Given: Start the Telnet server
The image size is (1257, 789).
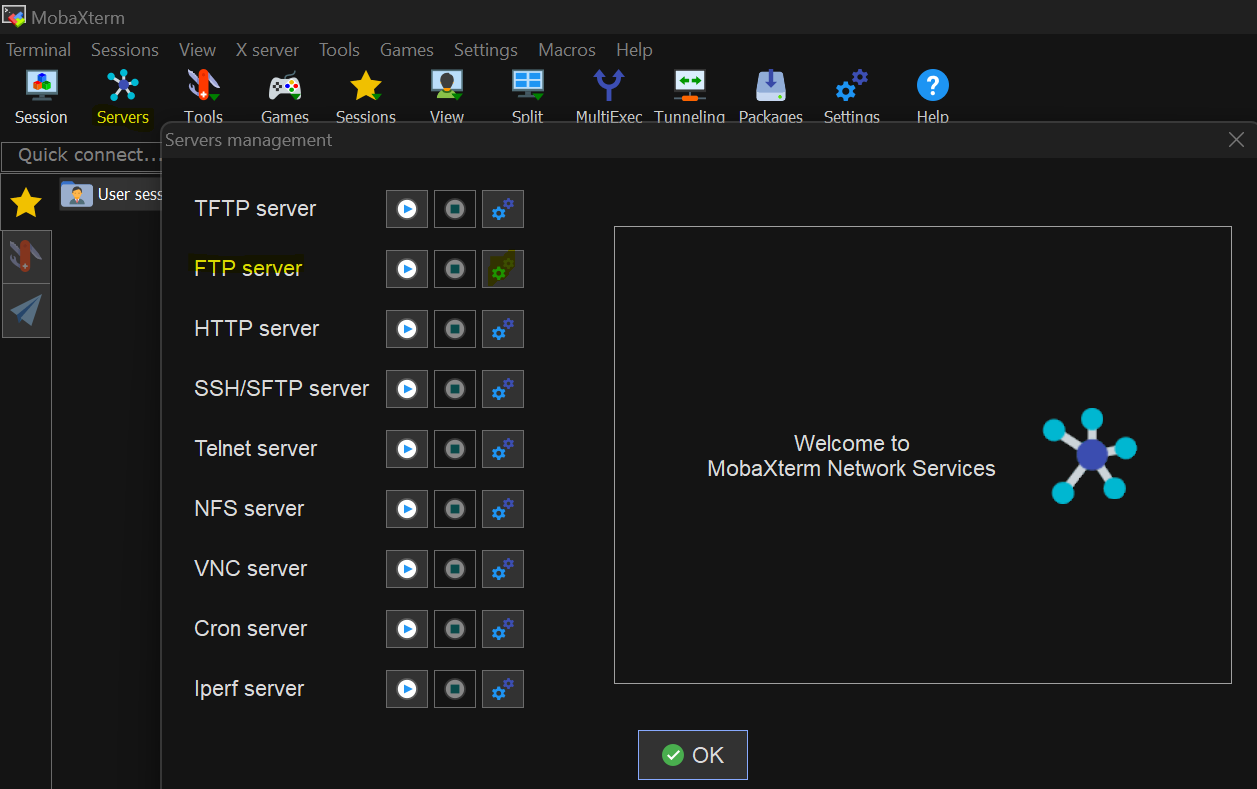Looking at the screenshot, I should (x=407, y=449).
